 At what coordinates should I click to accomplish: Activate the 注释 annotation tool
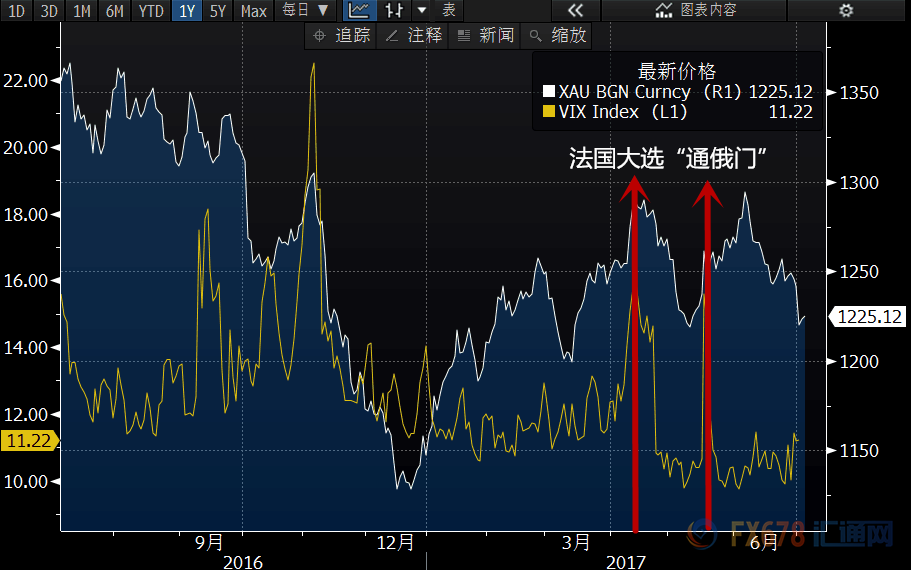[x=413, y=35]
